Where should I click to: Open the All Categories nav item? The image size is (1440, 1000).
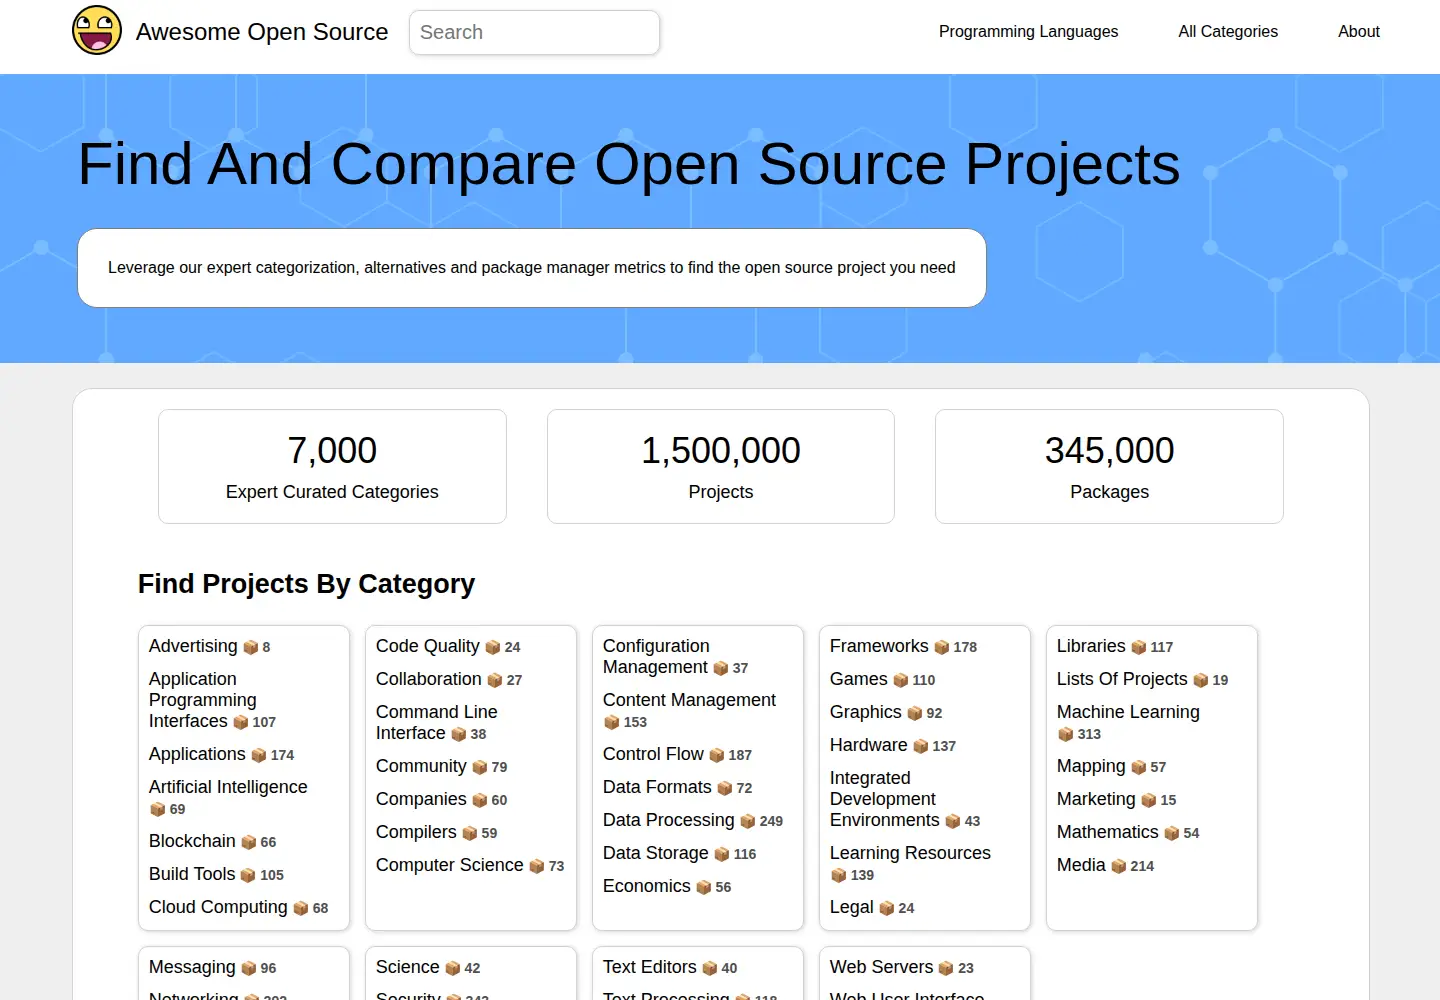tap(1228, 31)
